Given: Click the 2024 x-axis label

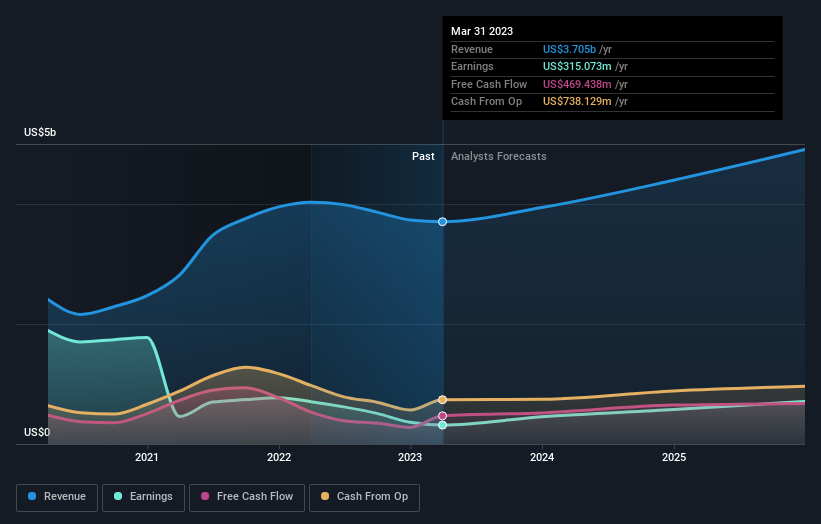Looking at the screenshot, I should [542, 458].
